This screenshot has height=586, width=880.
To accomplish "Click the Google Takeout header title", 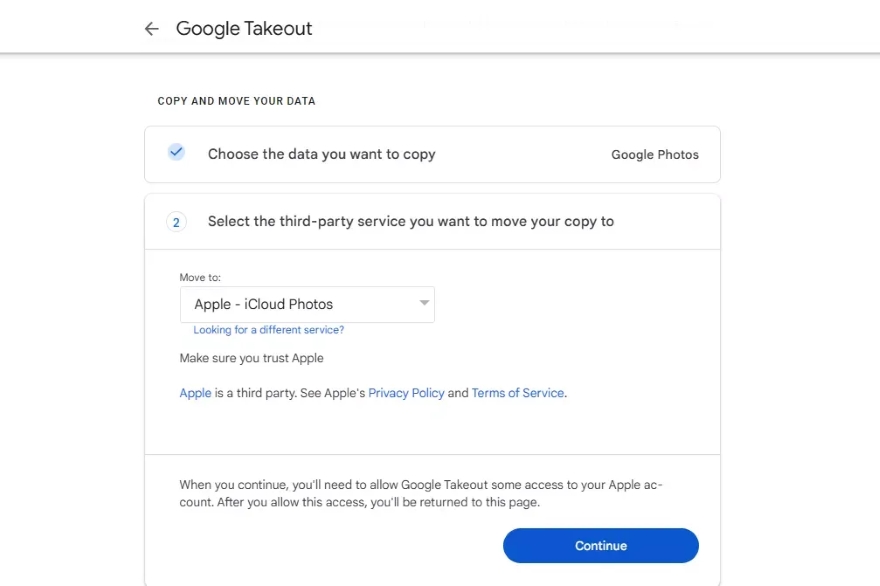I will [244, 28].
